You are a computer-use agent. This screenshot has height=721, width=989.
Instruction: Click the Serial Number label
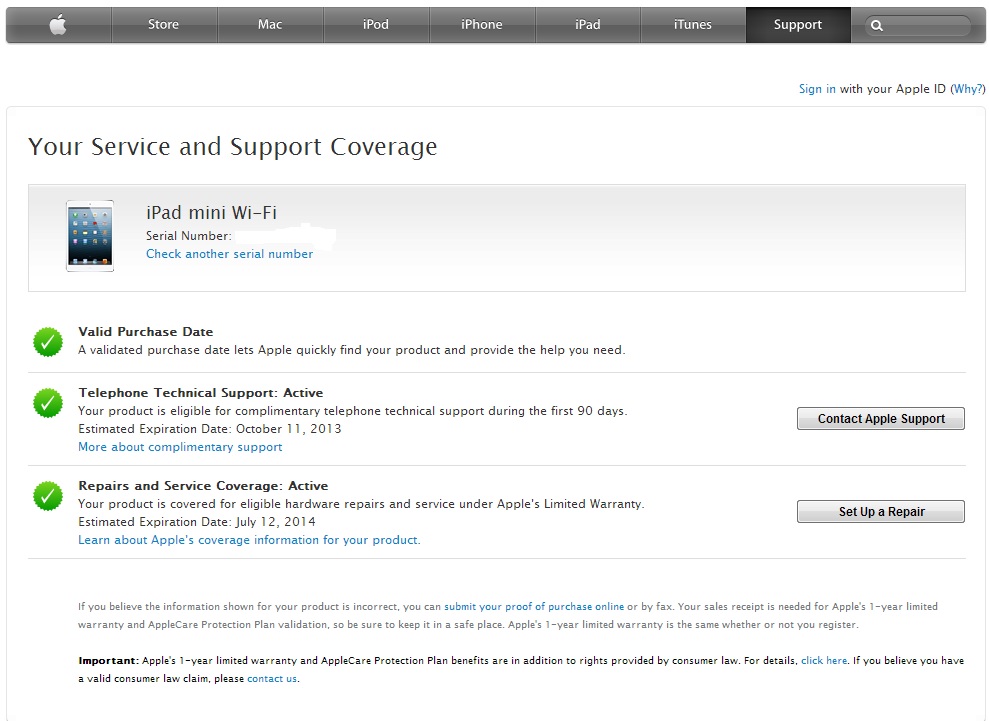click(x=189, y=236)
